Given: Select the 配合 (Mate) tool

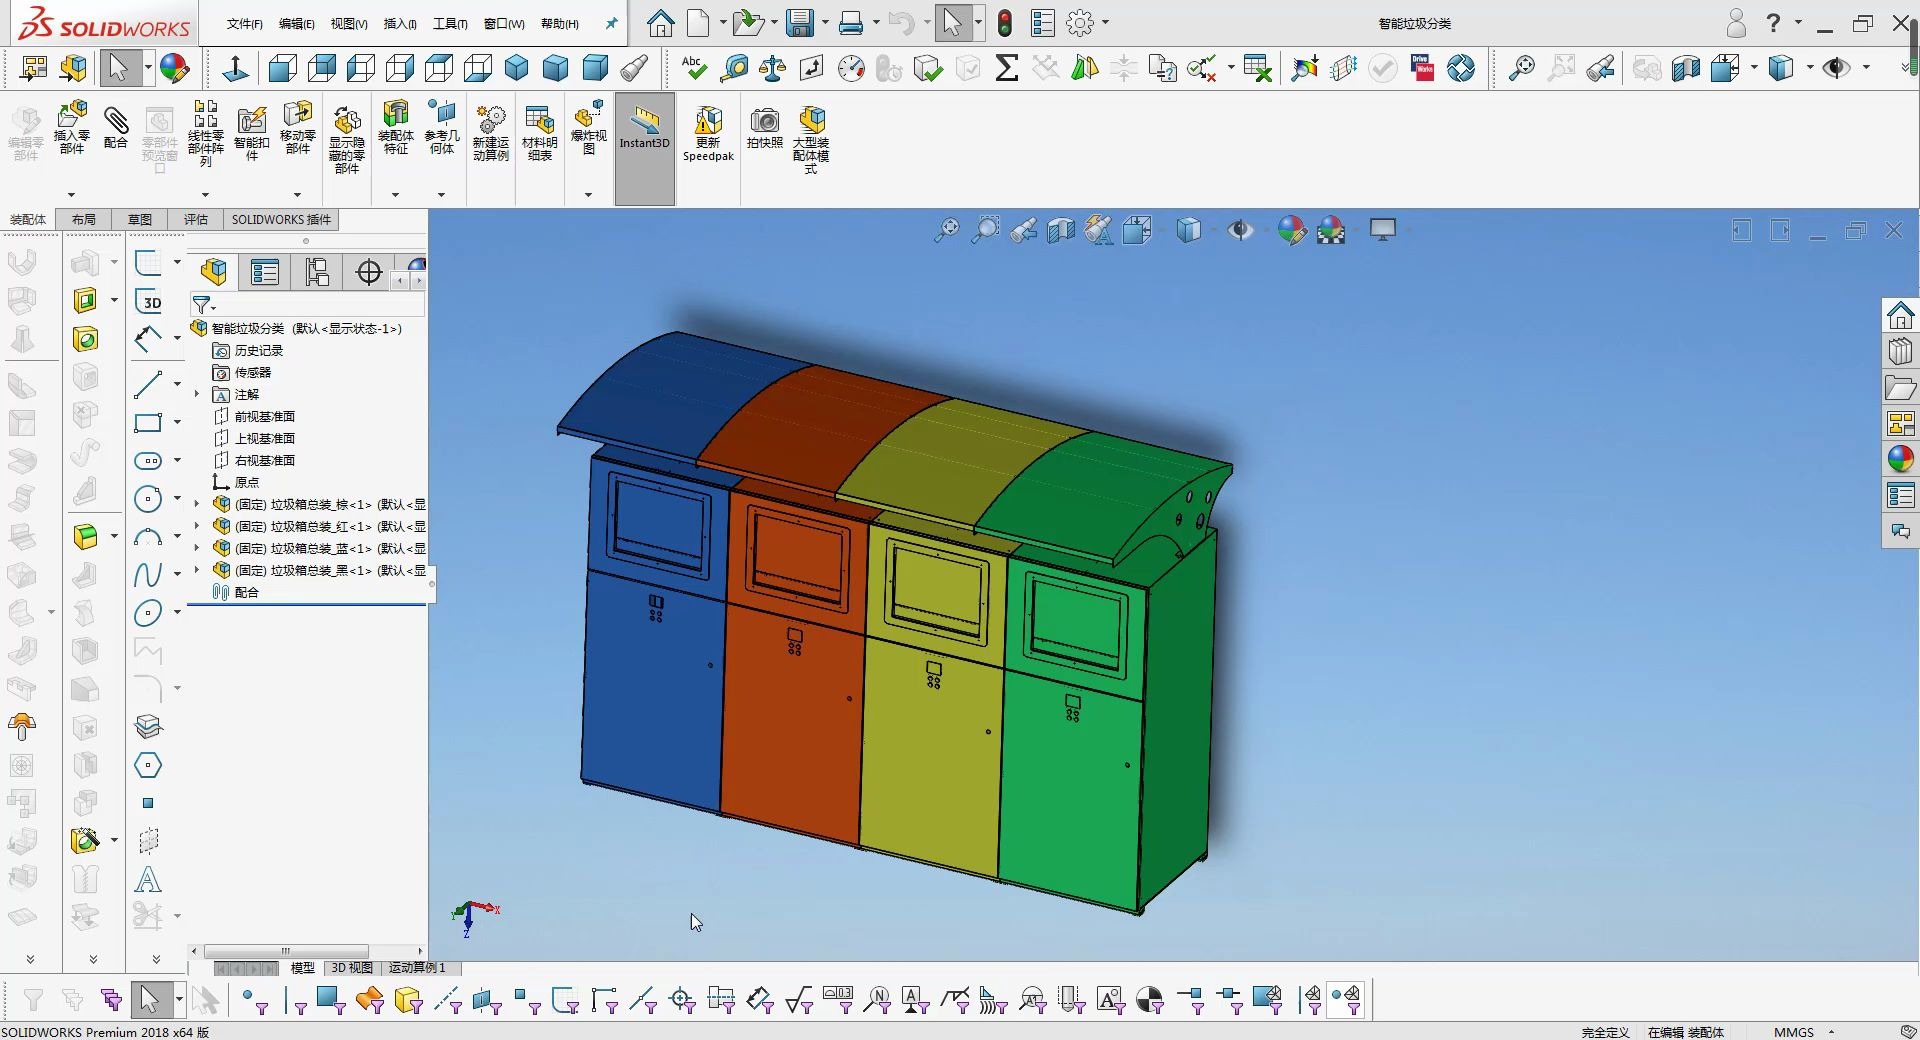Looking at the screenshot, I should [116, 132].
